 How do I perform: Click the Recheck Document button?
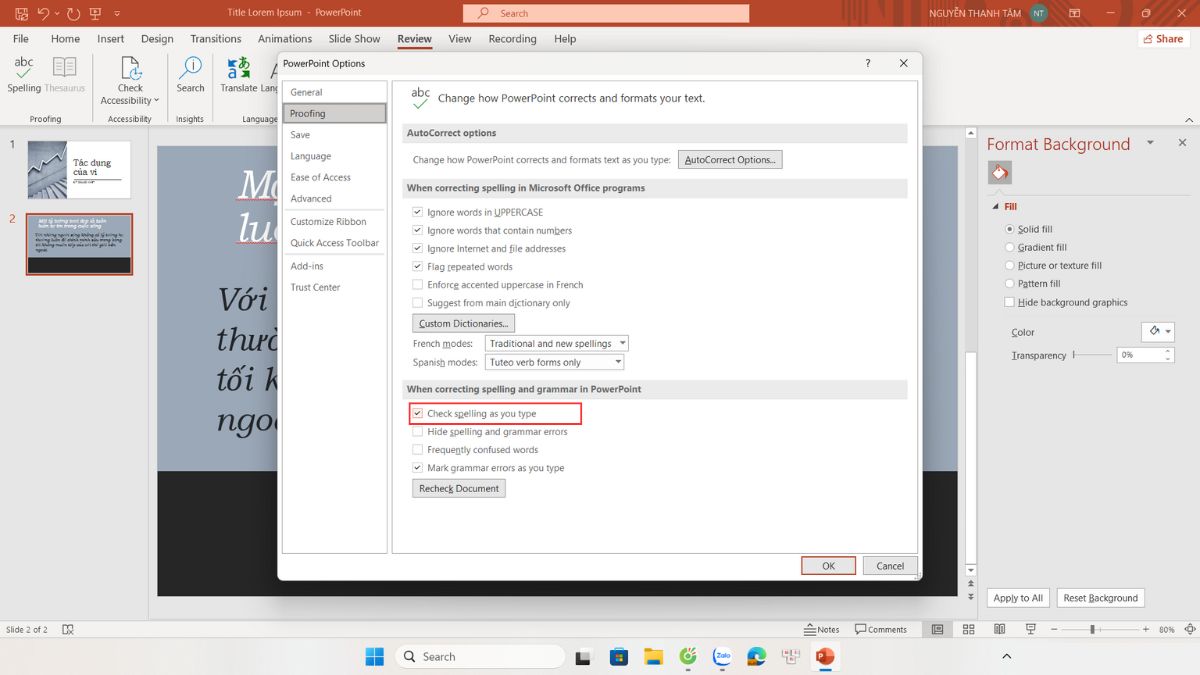coord(459,488)
